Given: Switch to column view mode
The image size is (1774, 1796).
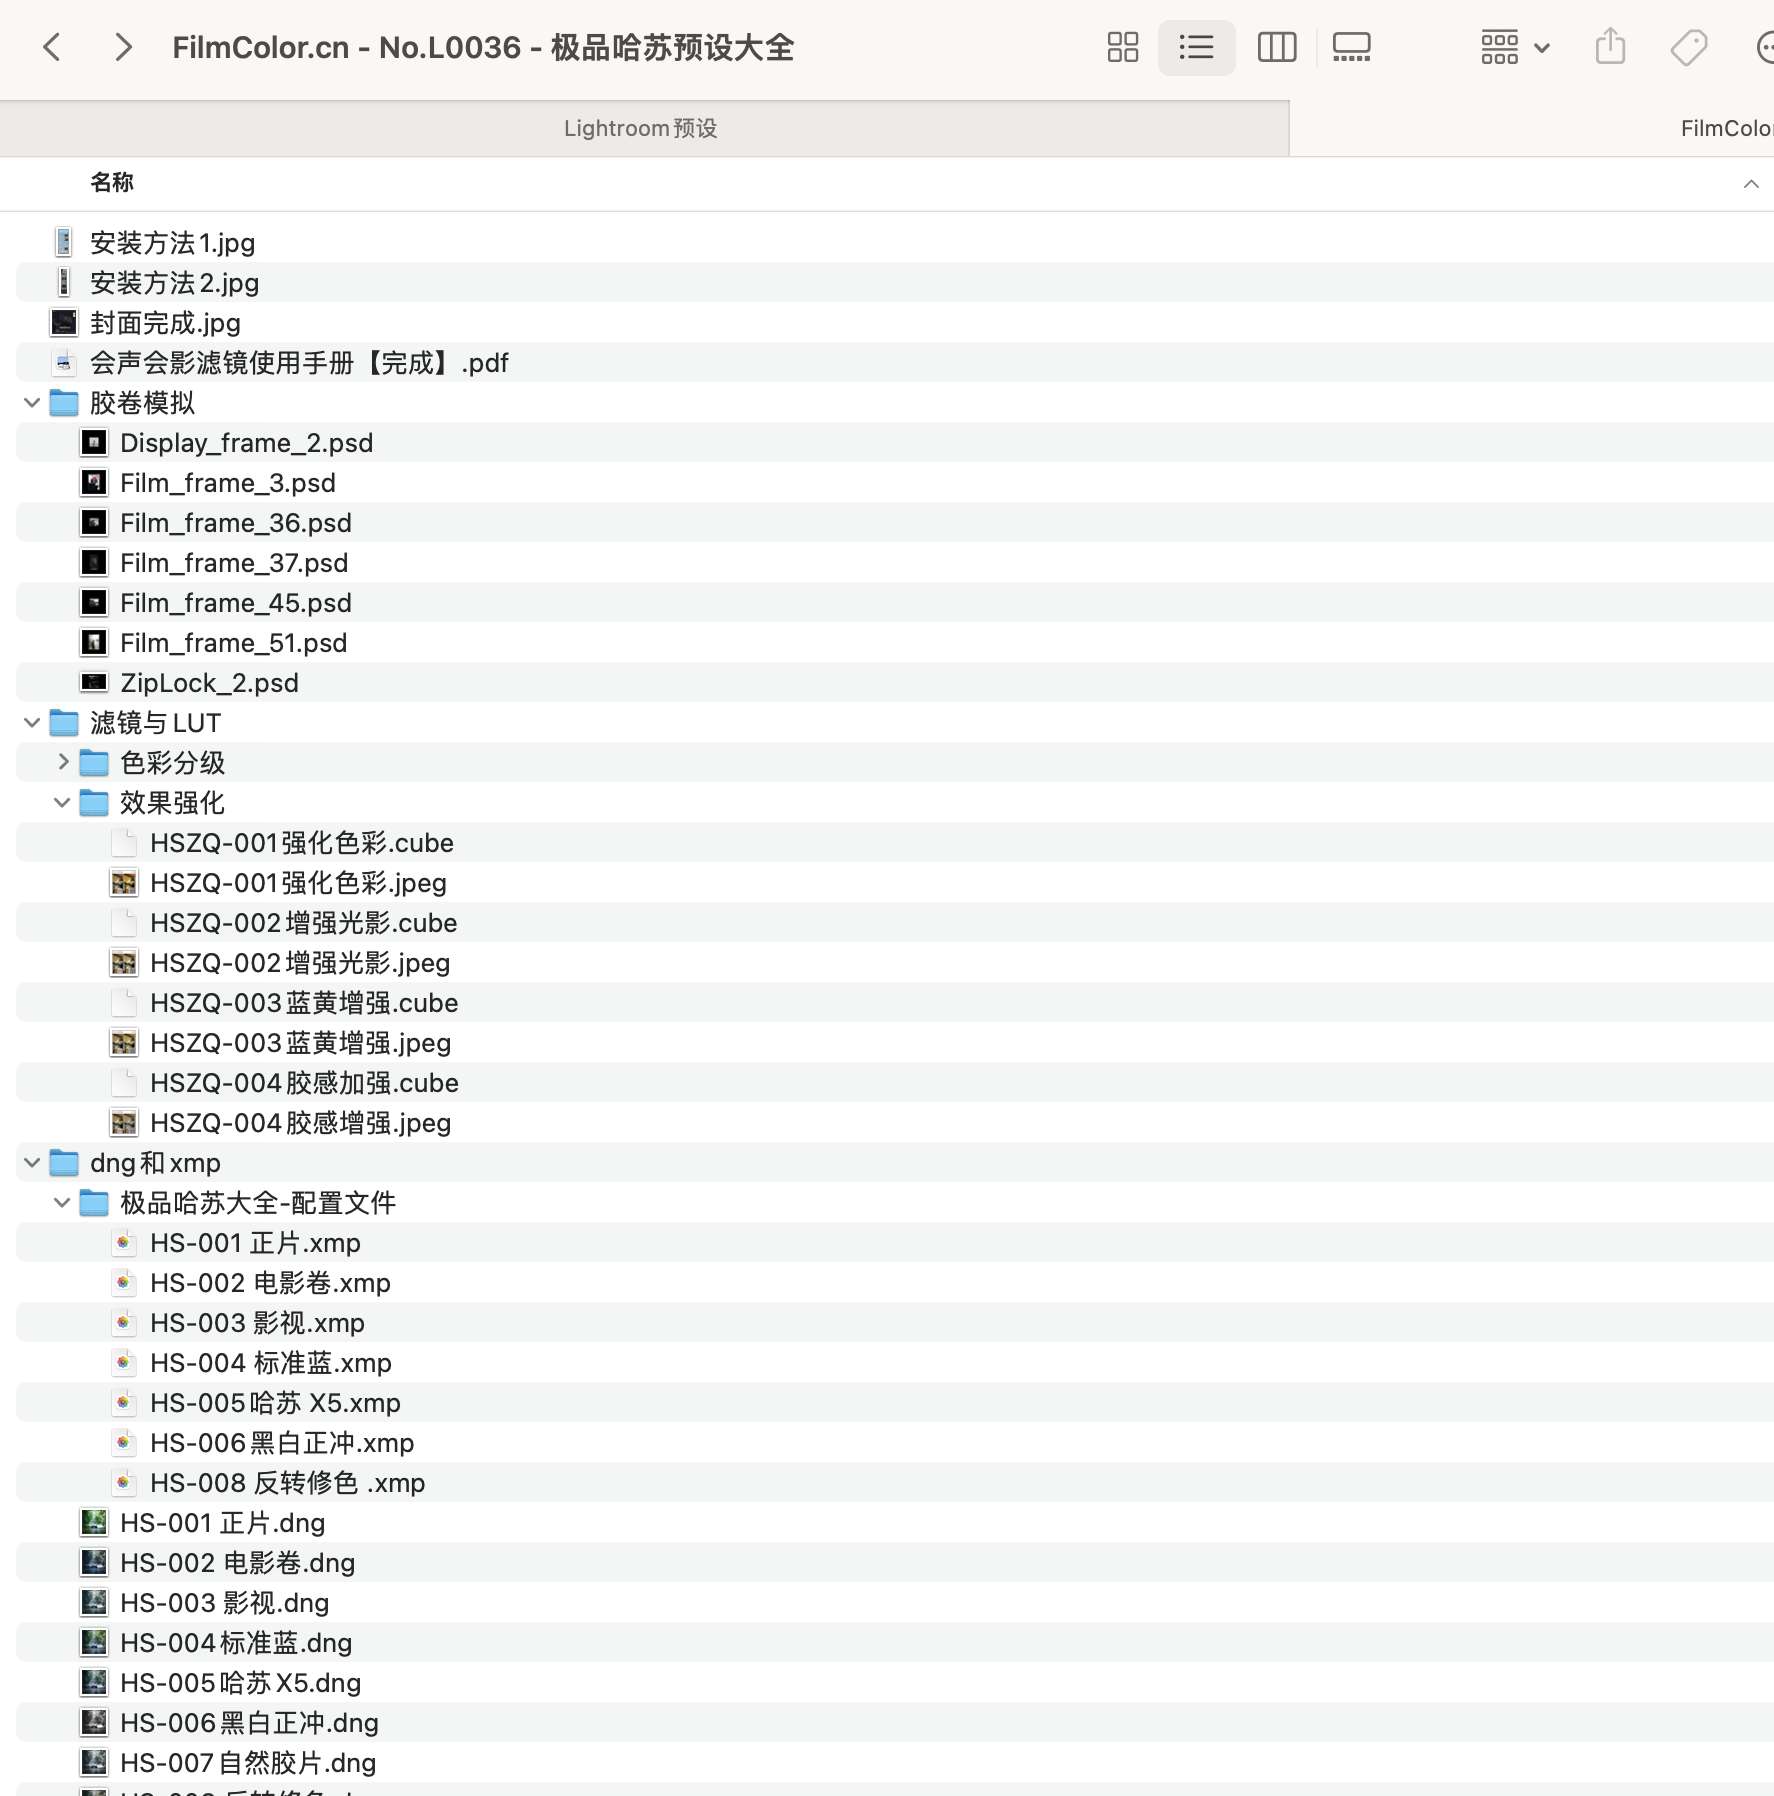Looking at the screenshot, I should 1276,47.
